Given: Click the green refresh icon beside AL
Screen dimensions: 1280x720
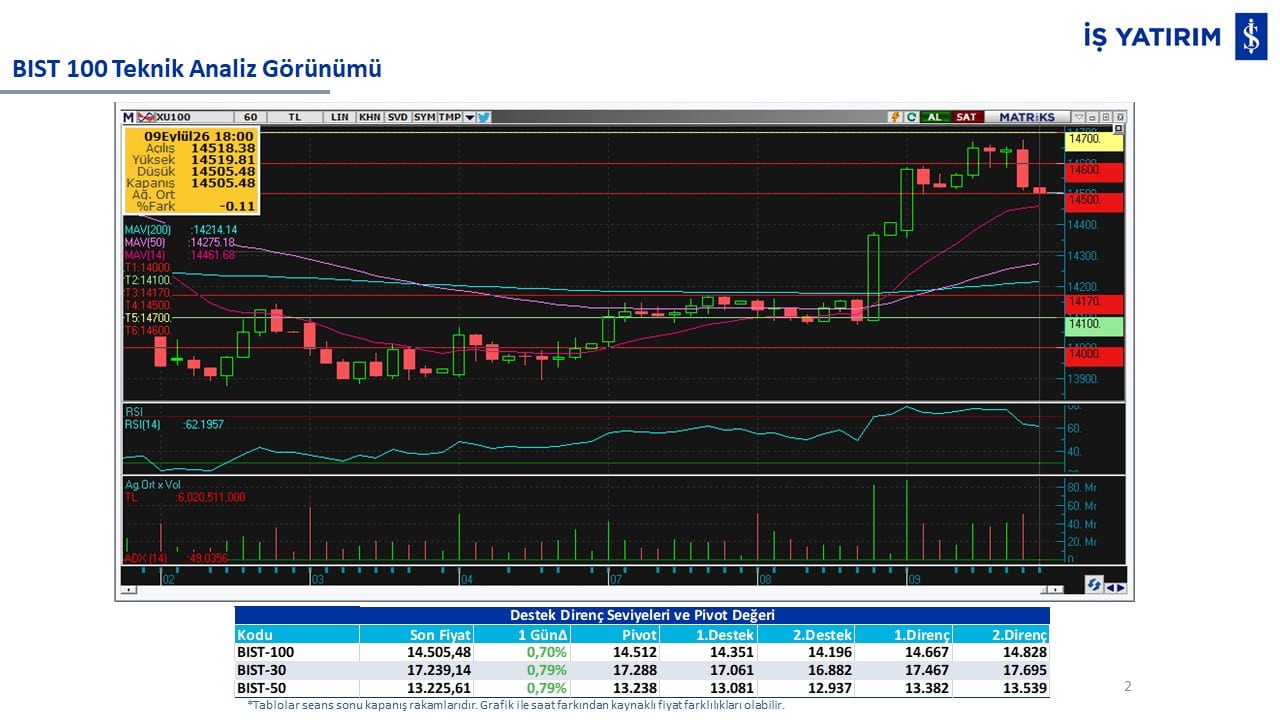Looking at the screenshot, I should (x=911, y=117).
